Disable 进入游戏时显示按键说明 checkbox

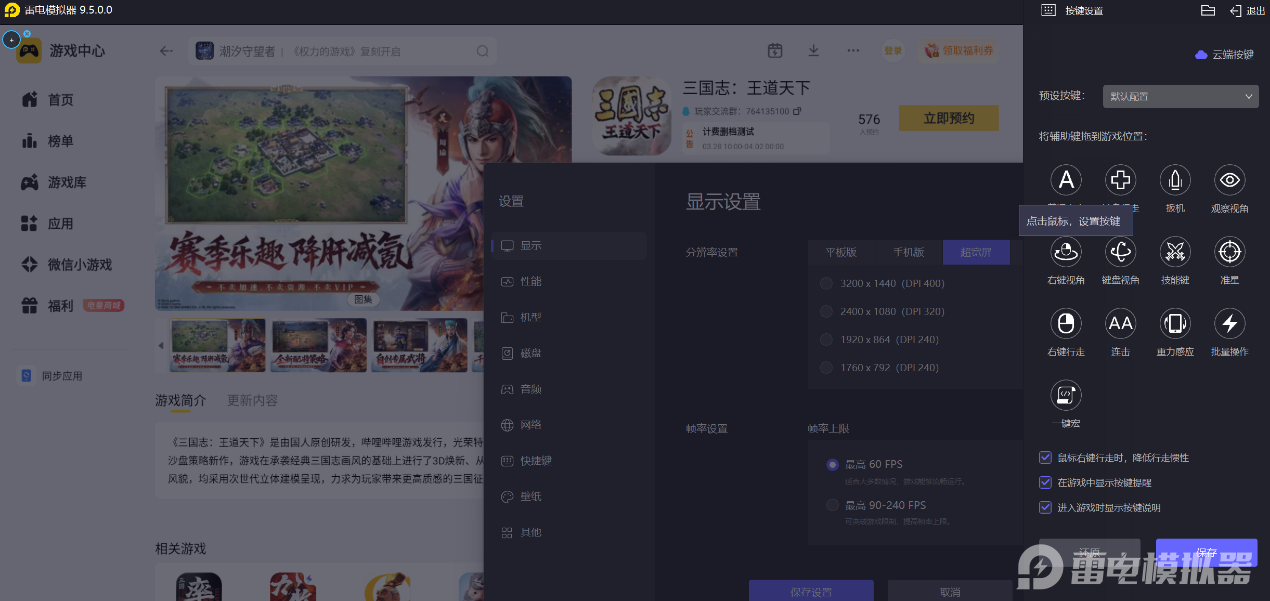1046,508
